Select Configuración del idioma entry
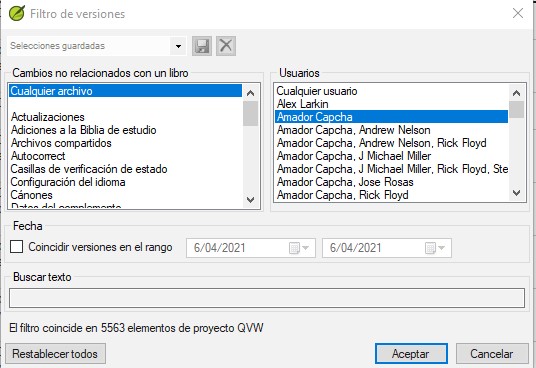Screen dimensions: 536x368 pos(125,182)
